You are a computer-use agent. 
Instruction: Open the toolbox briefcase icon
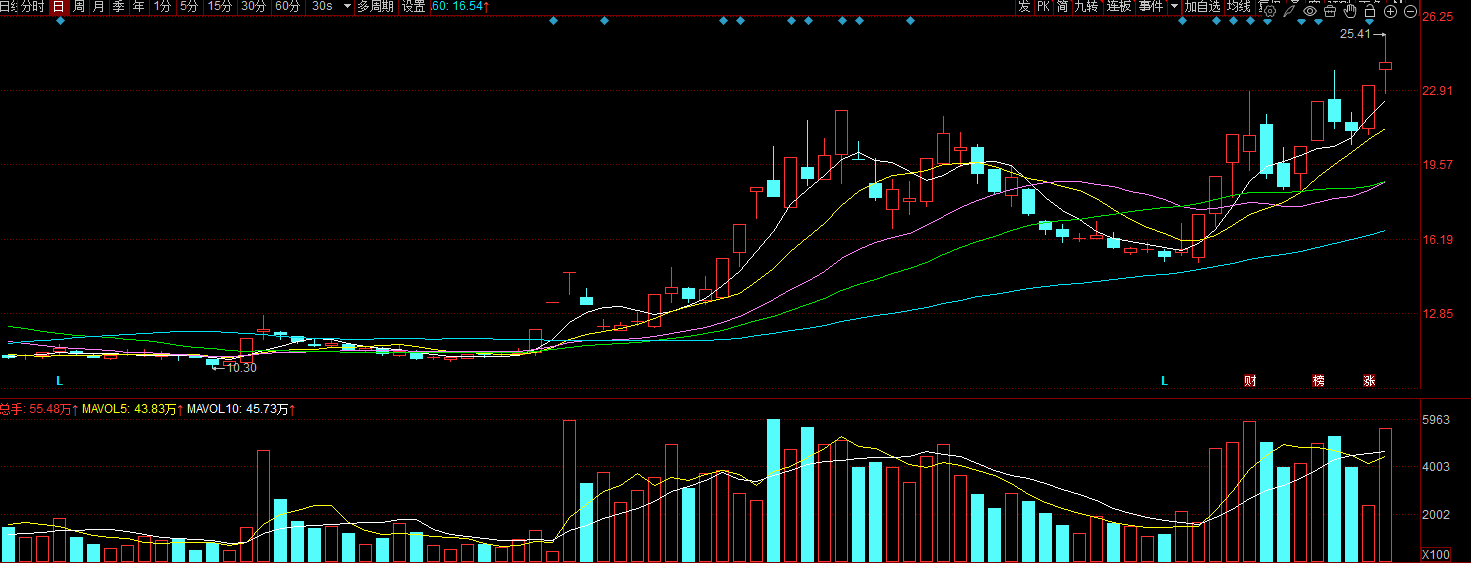(x=1330, y=12)
